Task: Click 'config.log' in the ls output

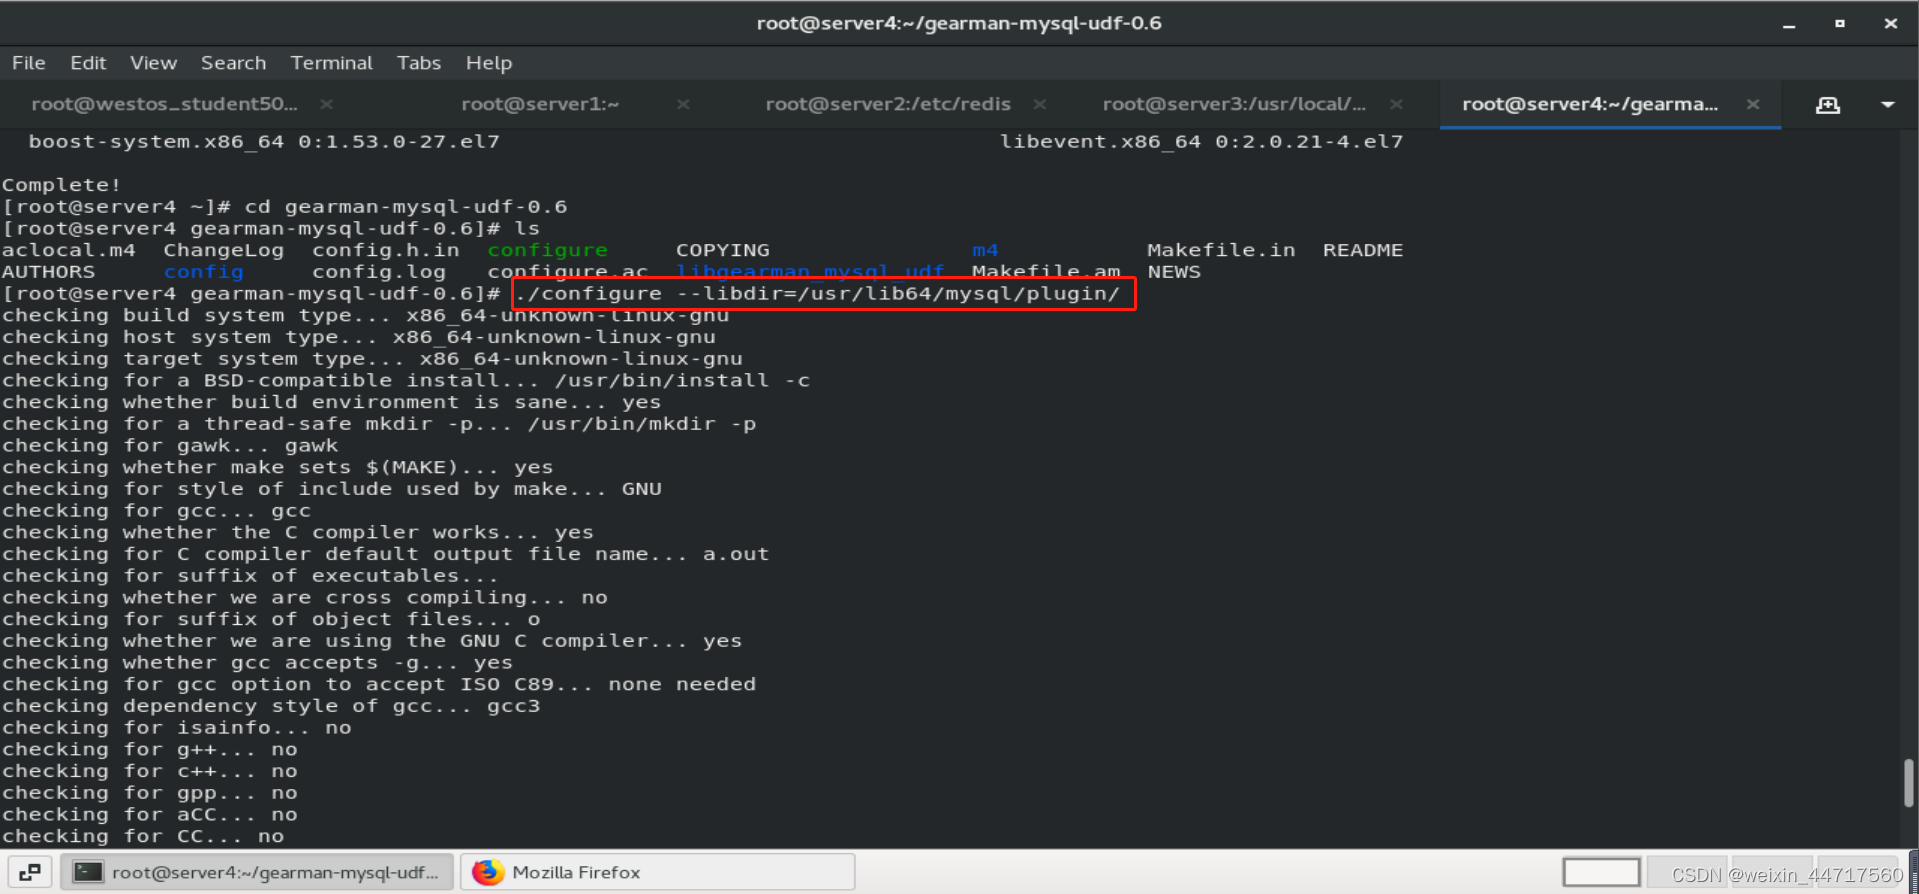Action: pos(379,272)
